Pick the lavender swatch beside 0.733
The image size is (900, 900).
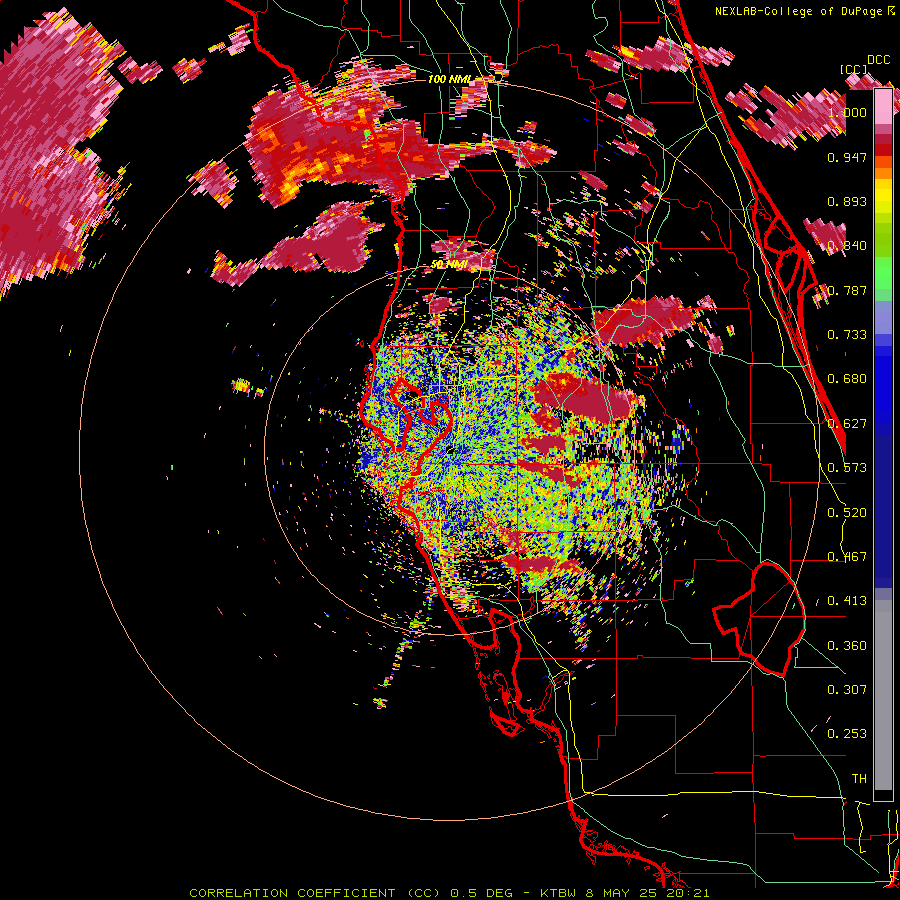[x=883, y=317]
